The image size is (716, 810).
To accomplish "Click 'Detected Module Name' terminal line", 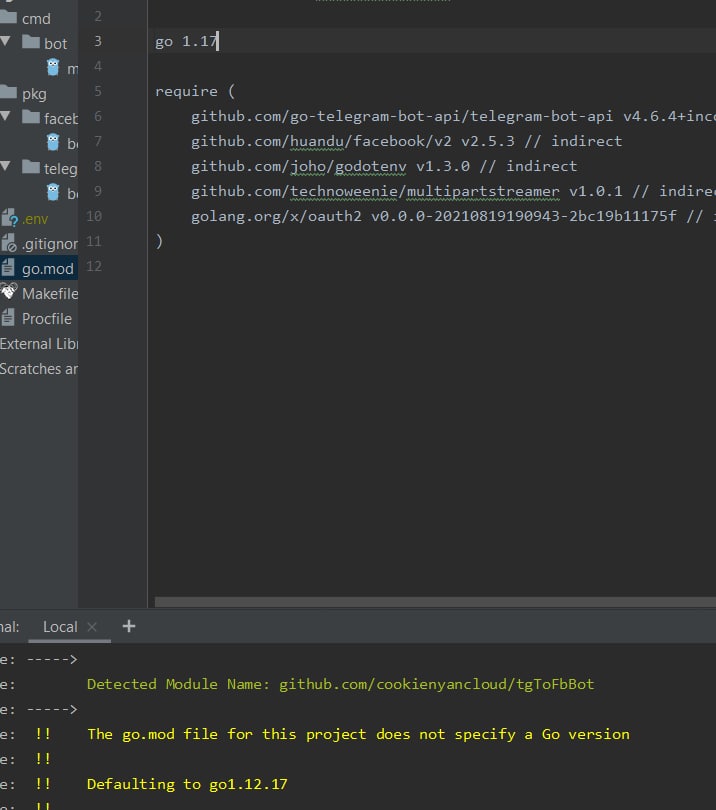I will pyautogui.click(x=340, y=684).
